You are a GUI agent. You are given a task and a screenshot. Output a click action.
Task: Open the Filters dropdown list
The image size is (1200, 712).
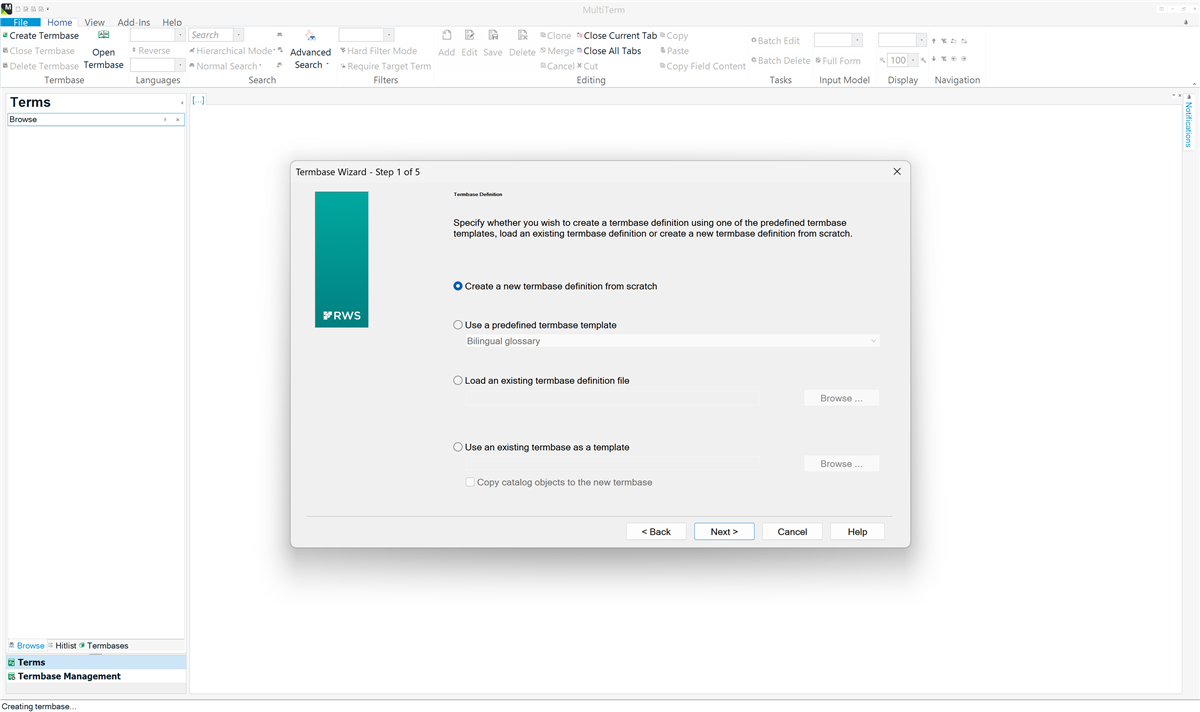click(x=389, y=35)
